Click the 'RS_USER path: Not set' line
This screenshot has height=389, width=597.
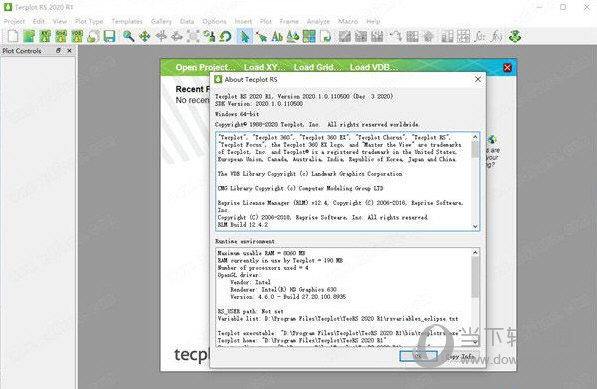250,311
